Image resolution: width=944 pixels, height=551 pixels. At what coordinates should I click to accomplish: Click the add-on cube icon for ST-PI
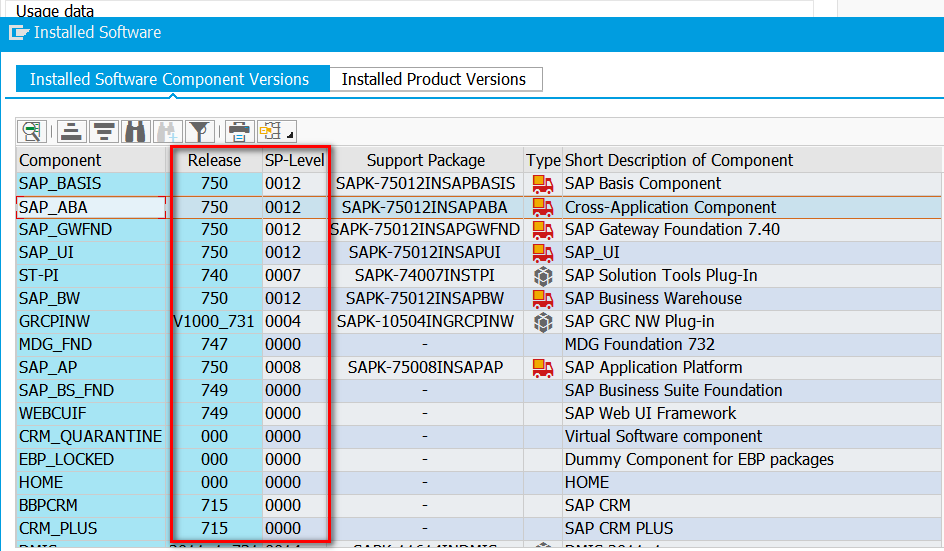(543, 276)
